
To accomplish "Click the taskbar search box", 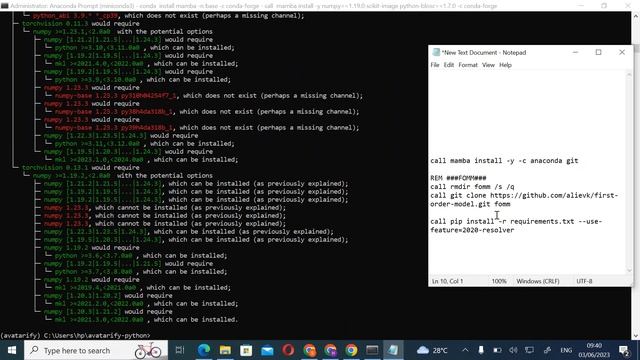I will [96, 350].
